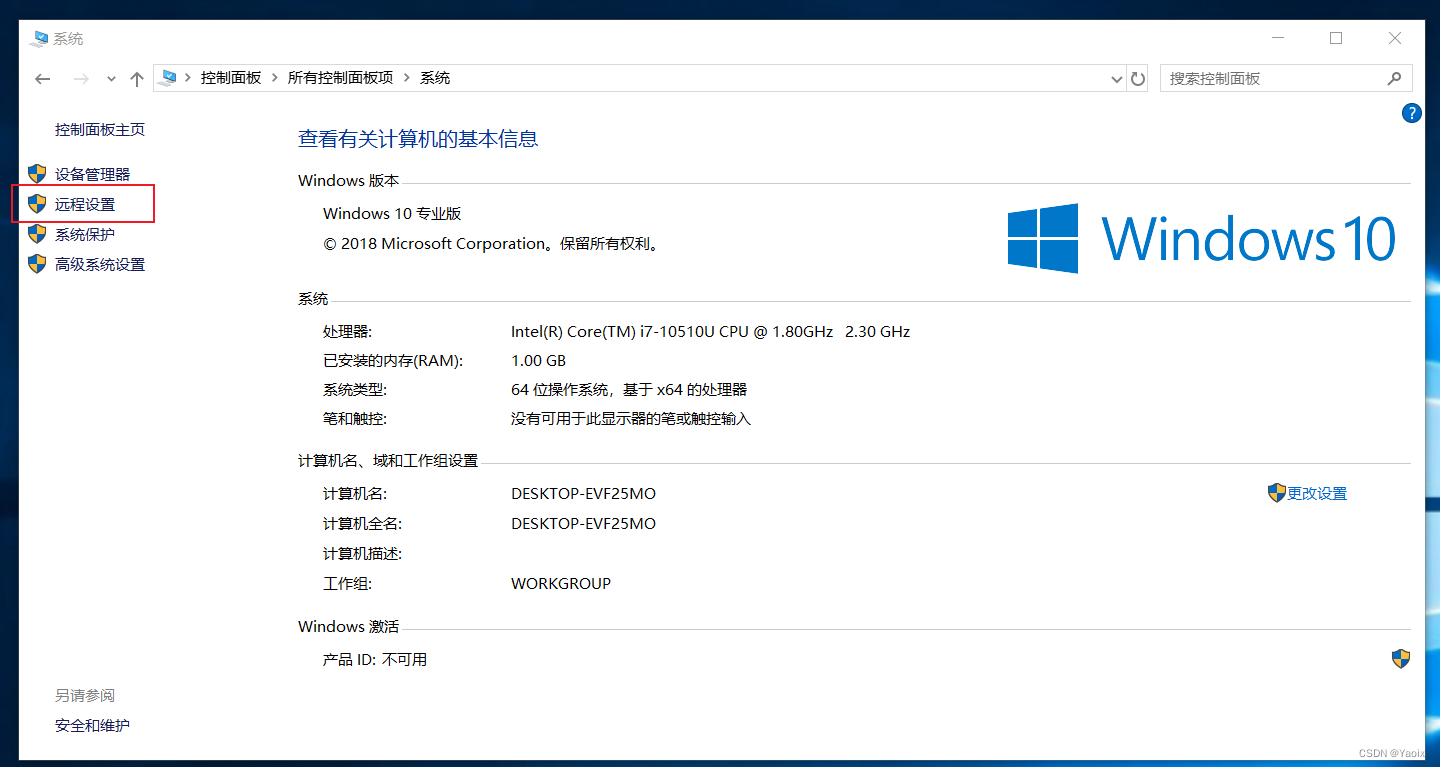Click 查看有关计算机的基本信息 heading
Image resolution: width=1440 pixels, height=767 pixels.
pyautogui.click(x=418, y=139)
